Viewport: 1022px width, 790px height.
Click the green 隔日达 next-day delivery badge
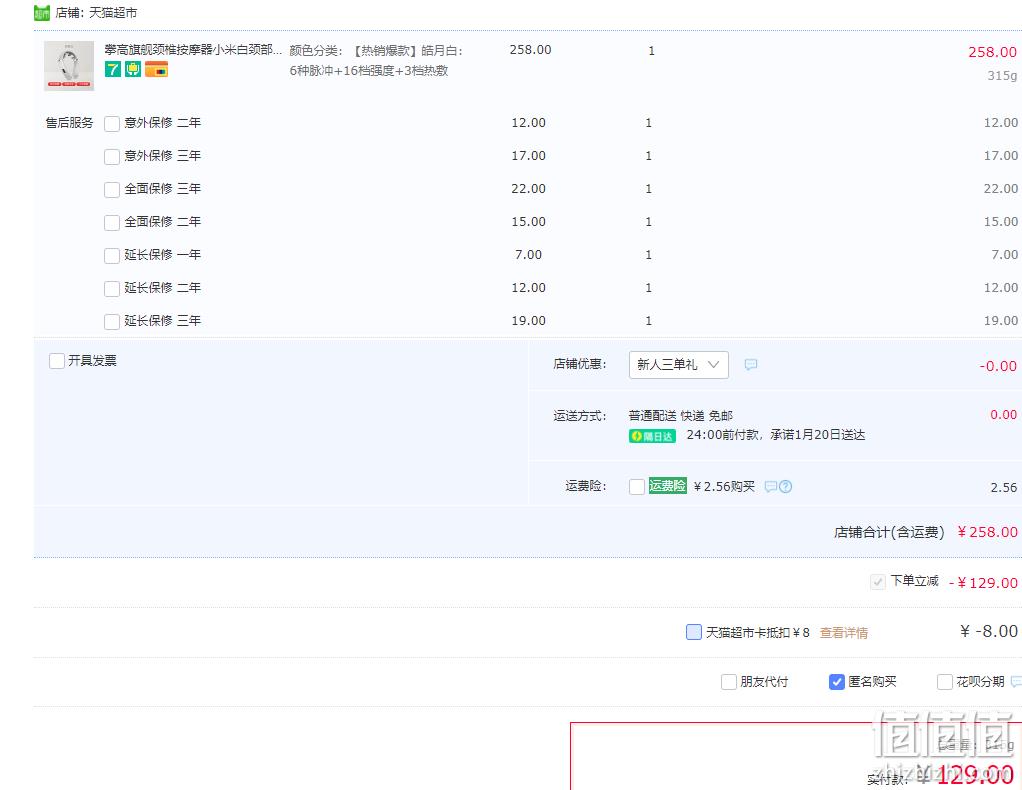pos(652,436)
